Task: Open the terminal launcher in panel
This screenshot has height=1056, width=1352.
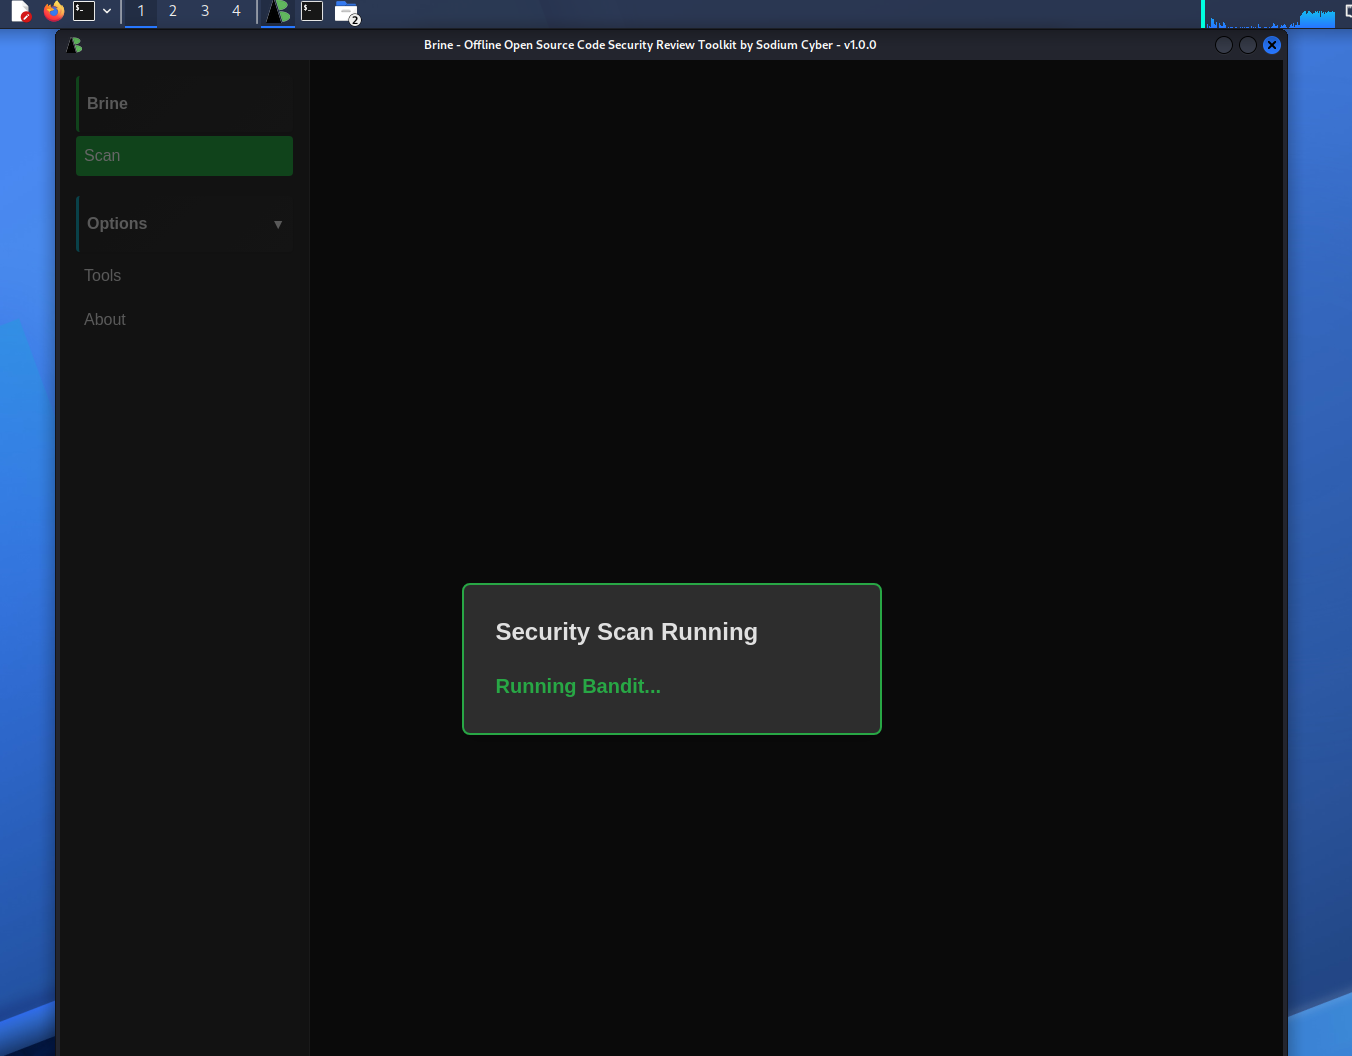Action: [84, 12]
